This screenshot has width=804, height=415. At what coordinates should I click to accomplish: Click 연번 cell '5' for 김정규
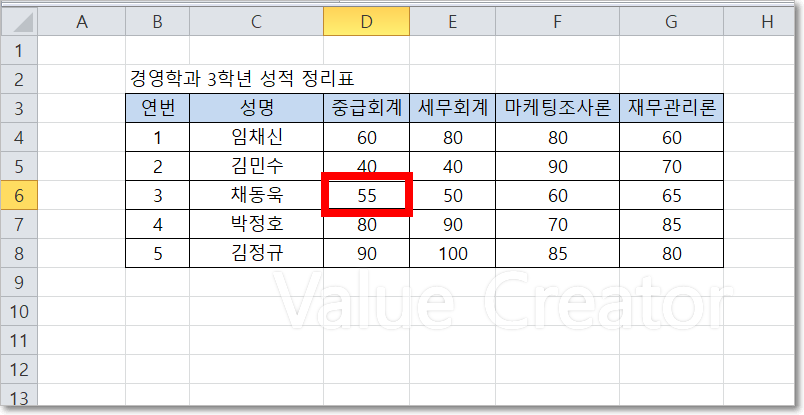point(157,253)
